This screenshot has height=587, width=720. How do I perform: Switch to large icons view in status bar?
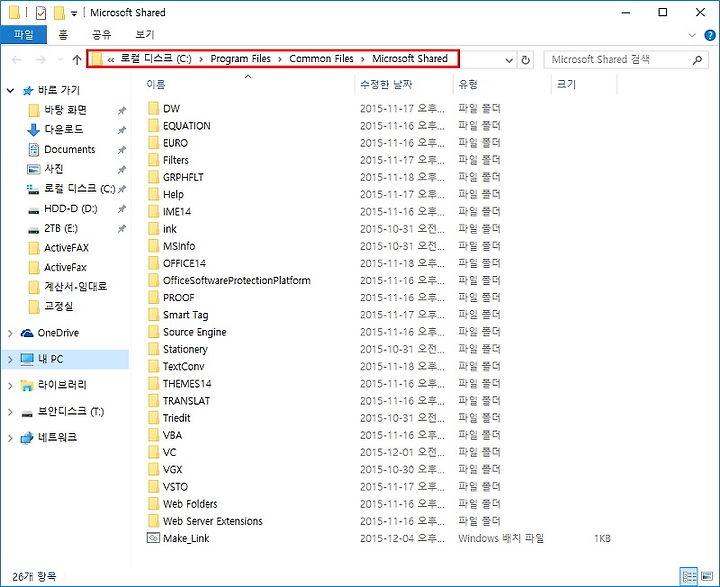(707, 576)
